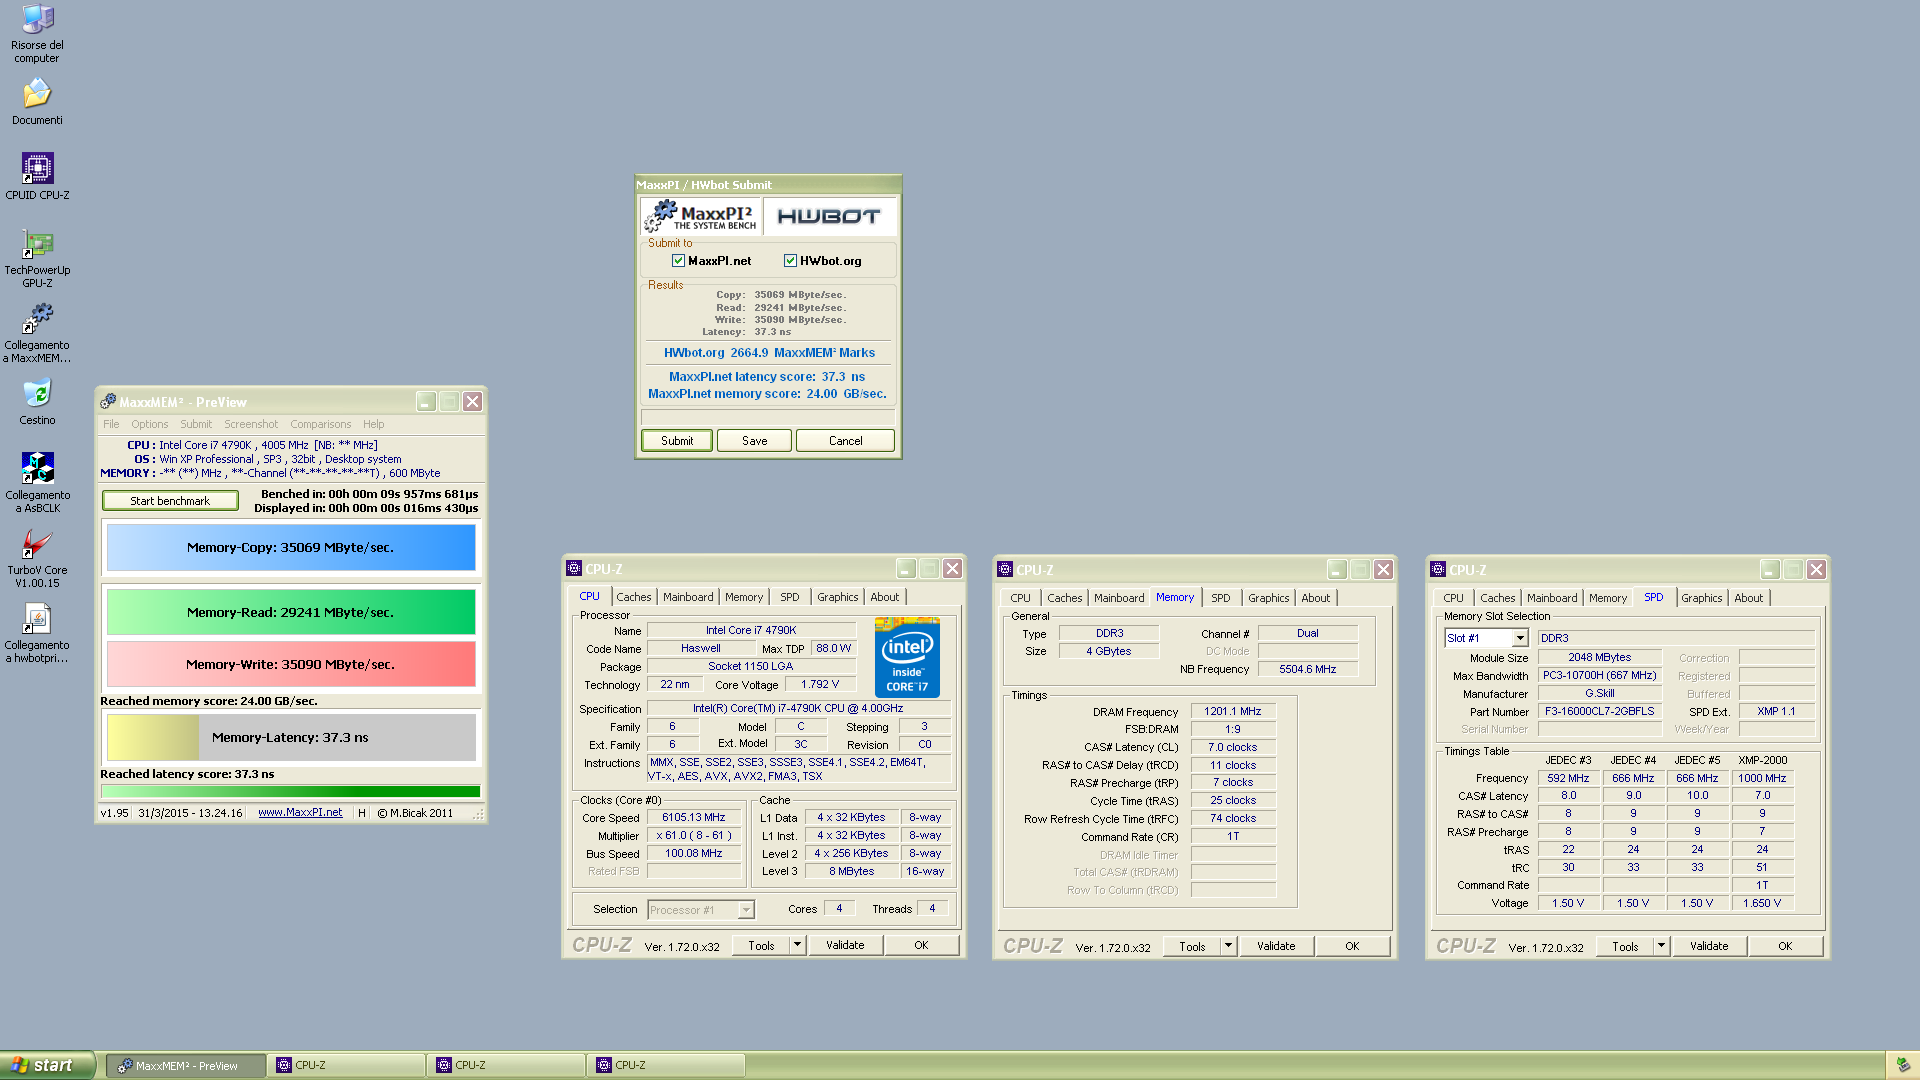
Task: Open Screenshot menu in MaxxMEM²
Action: (x=251, y=424)
